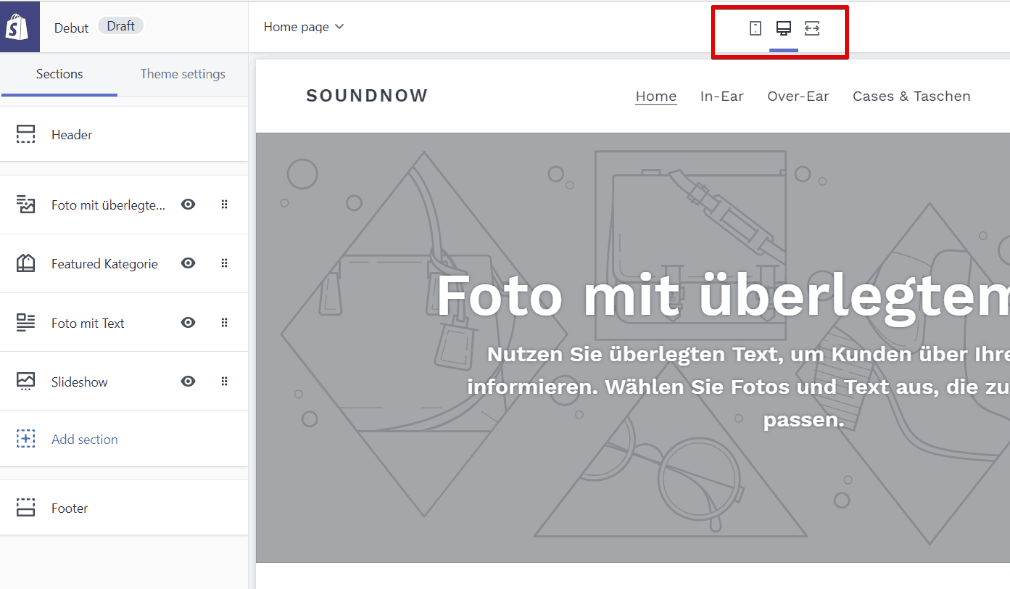Click the Draft status badge
The width and height of the screenshot is (1010, 589).
click(120, 26)
